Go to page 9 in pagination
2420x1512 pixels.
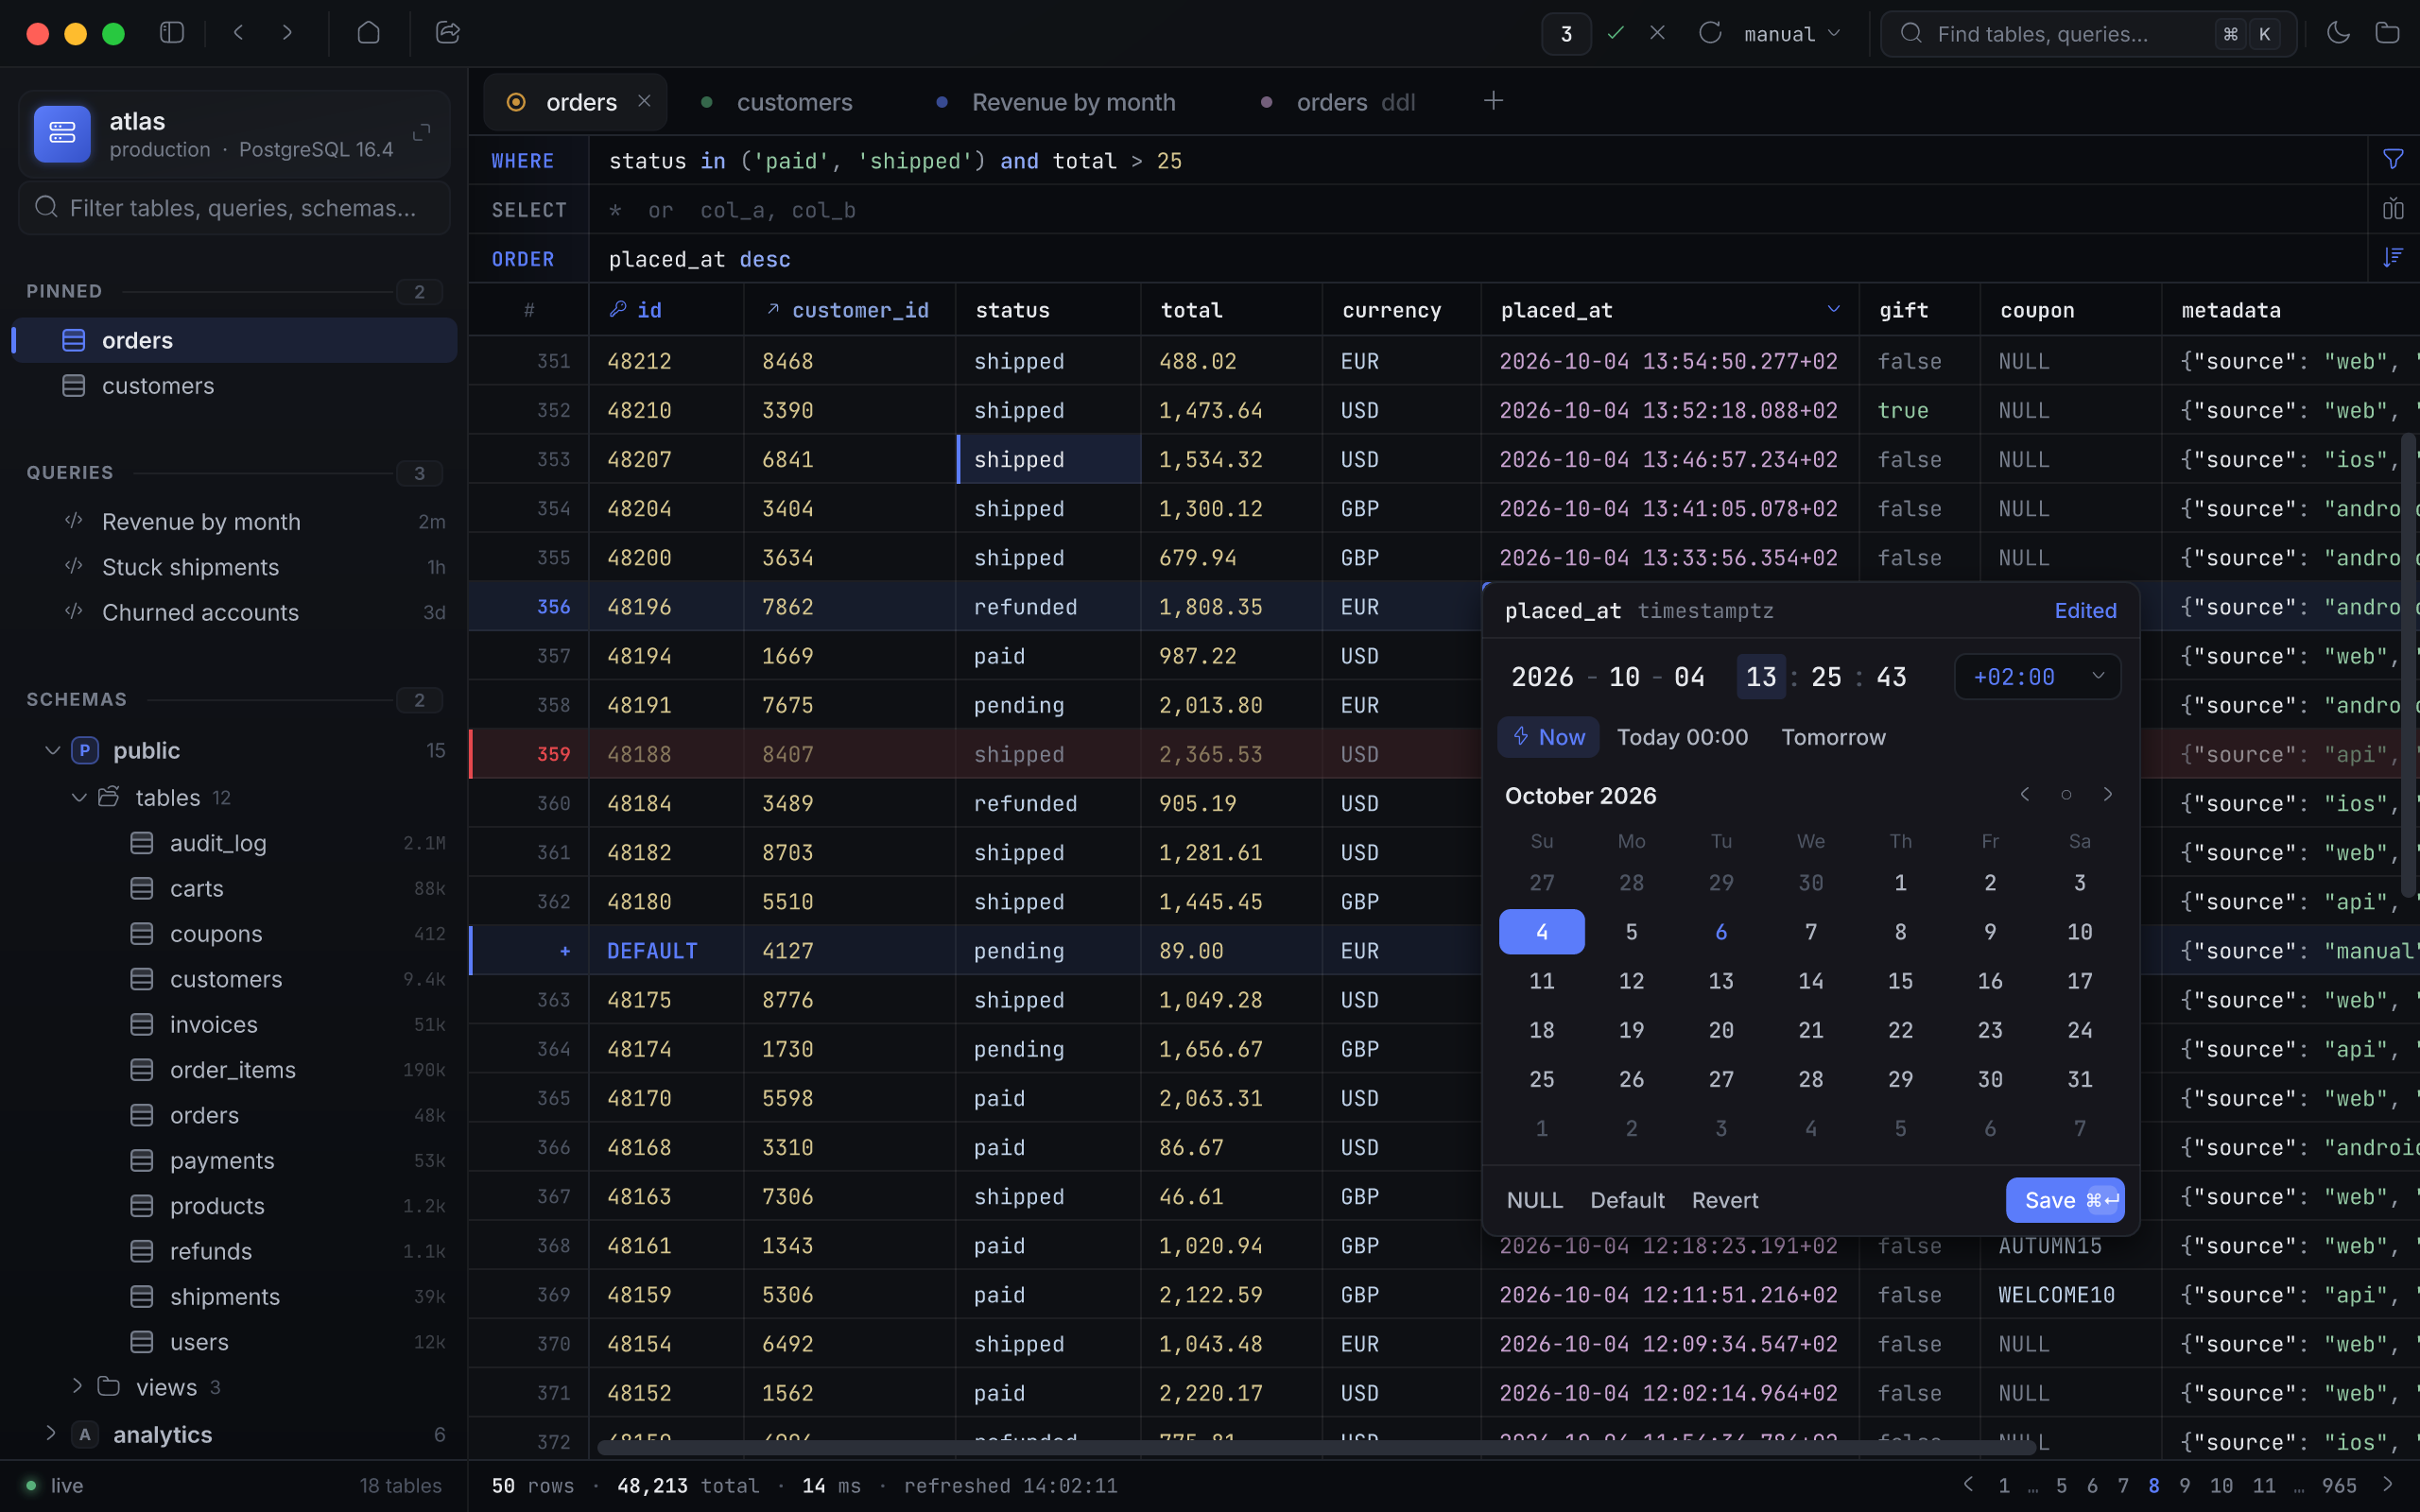[x=2184, y=1485]
